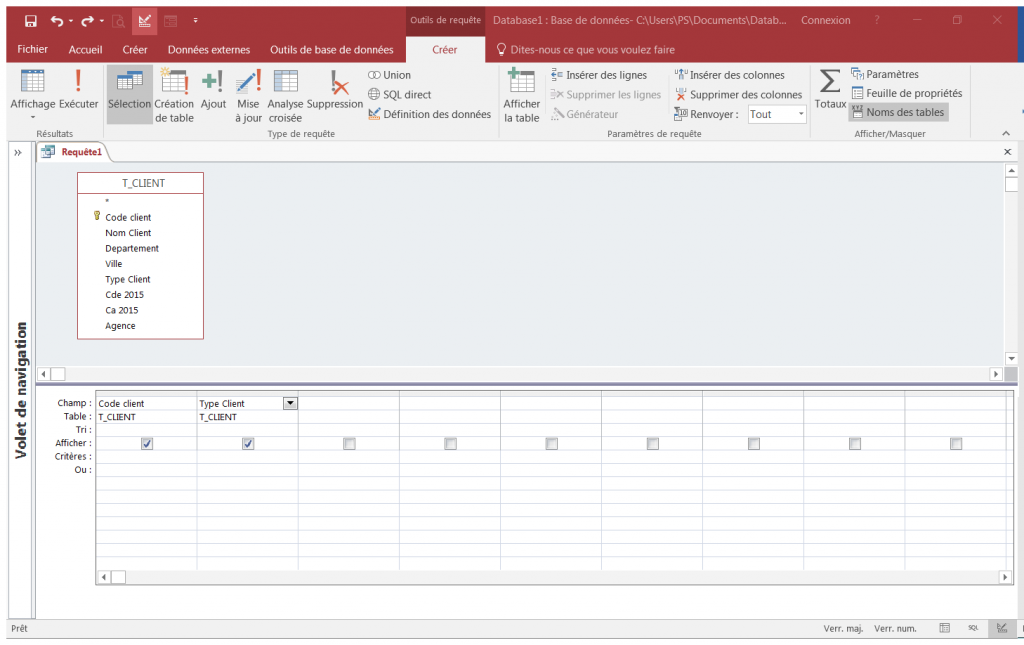Insert rows with Insérer des lignes
This screenshot has height=645, width=1024.
(x=599, y=75)
